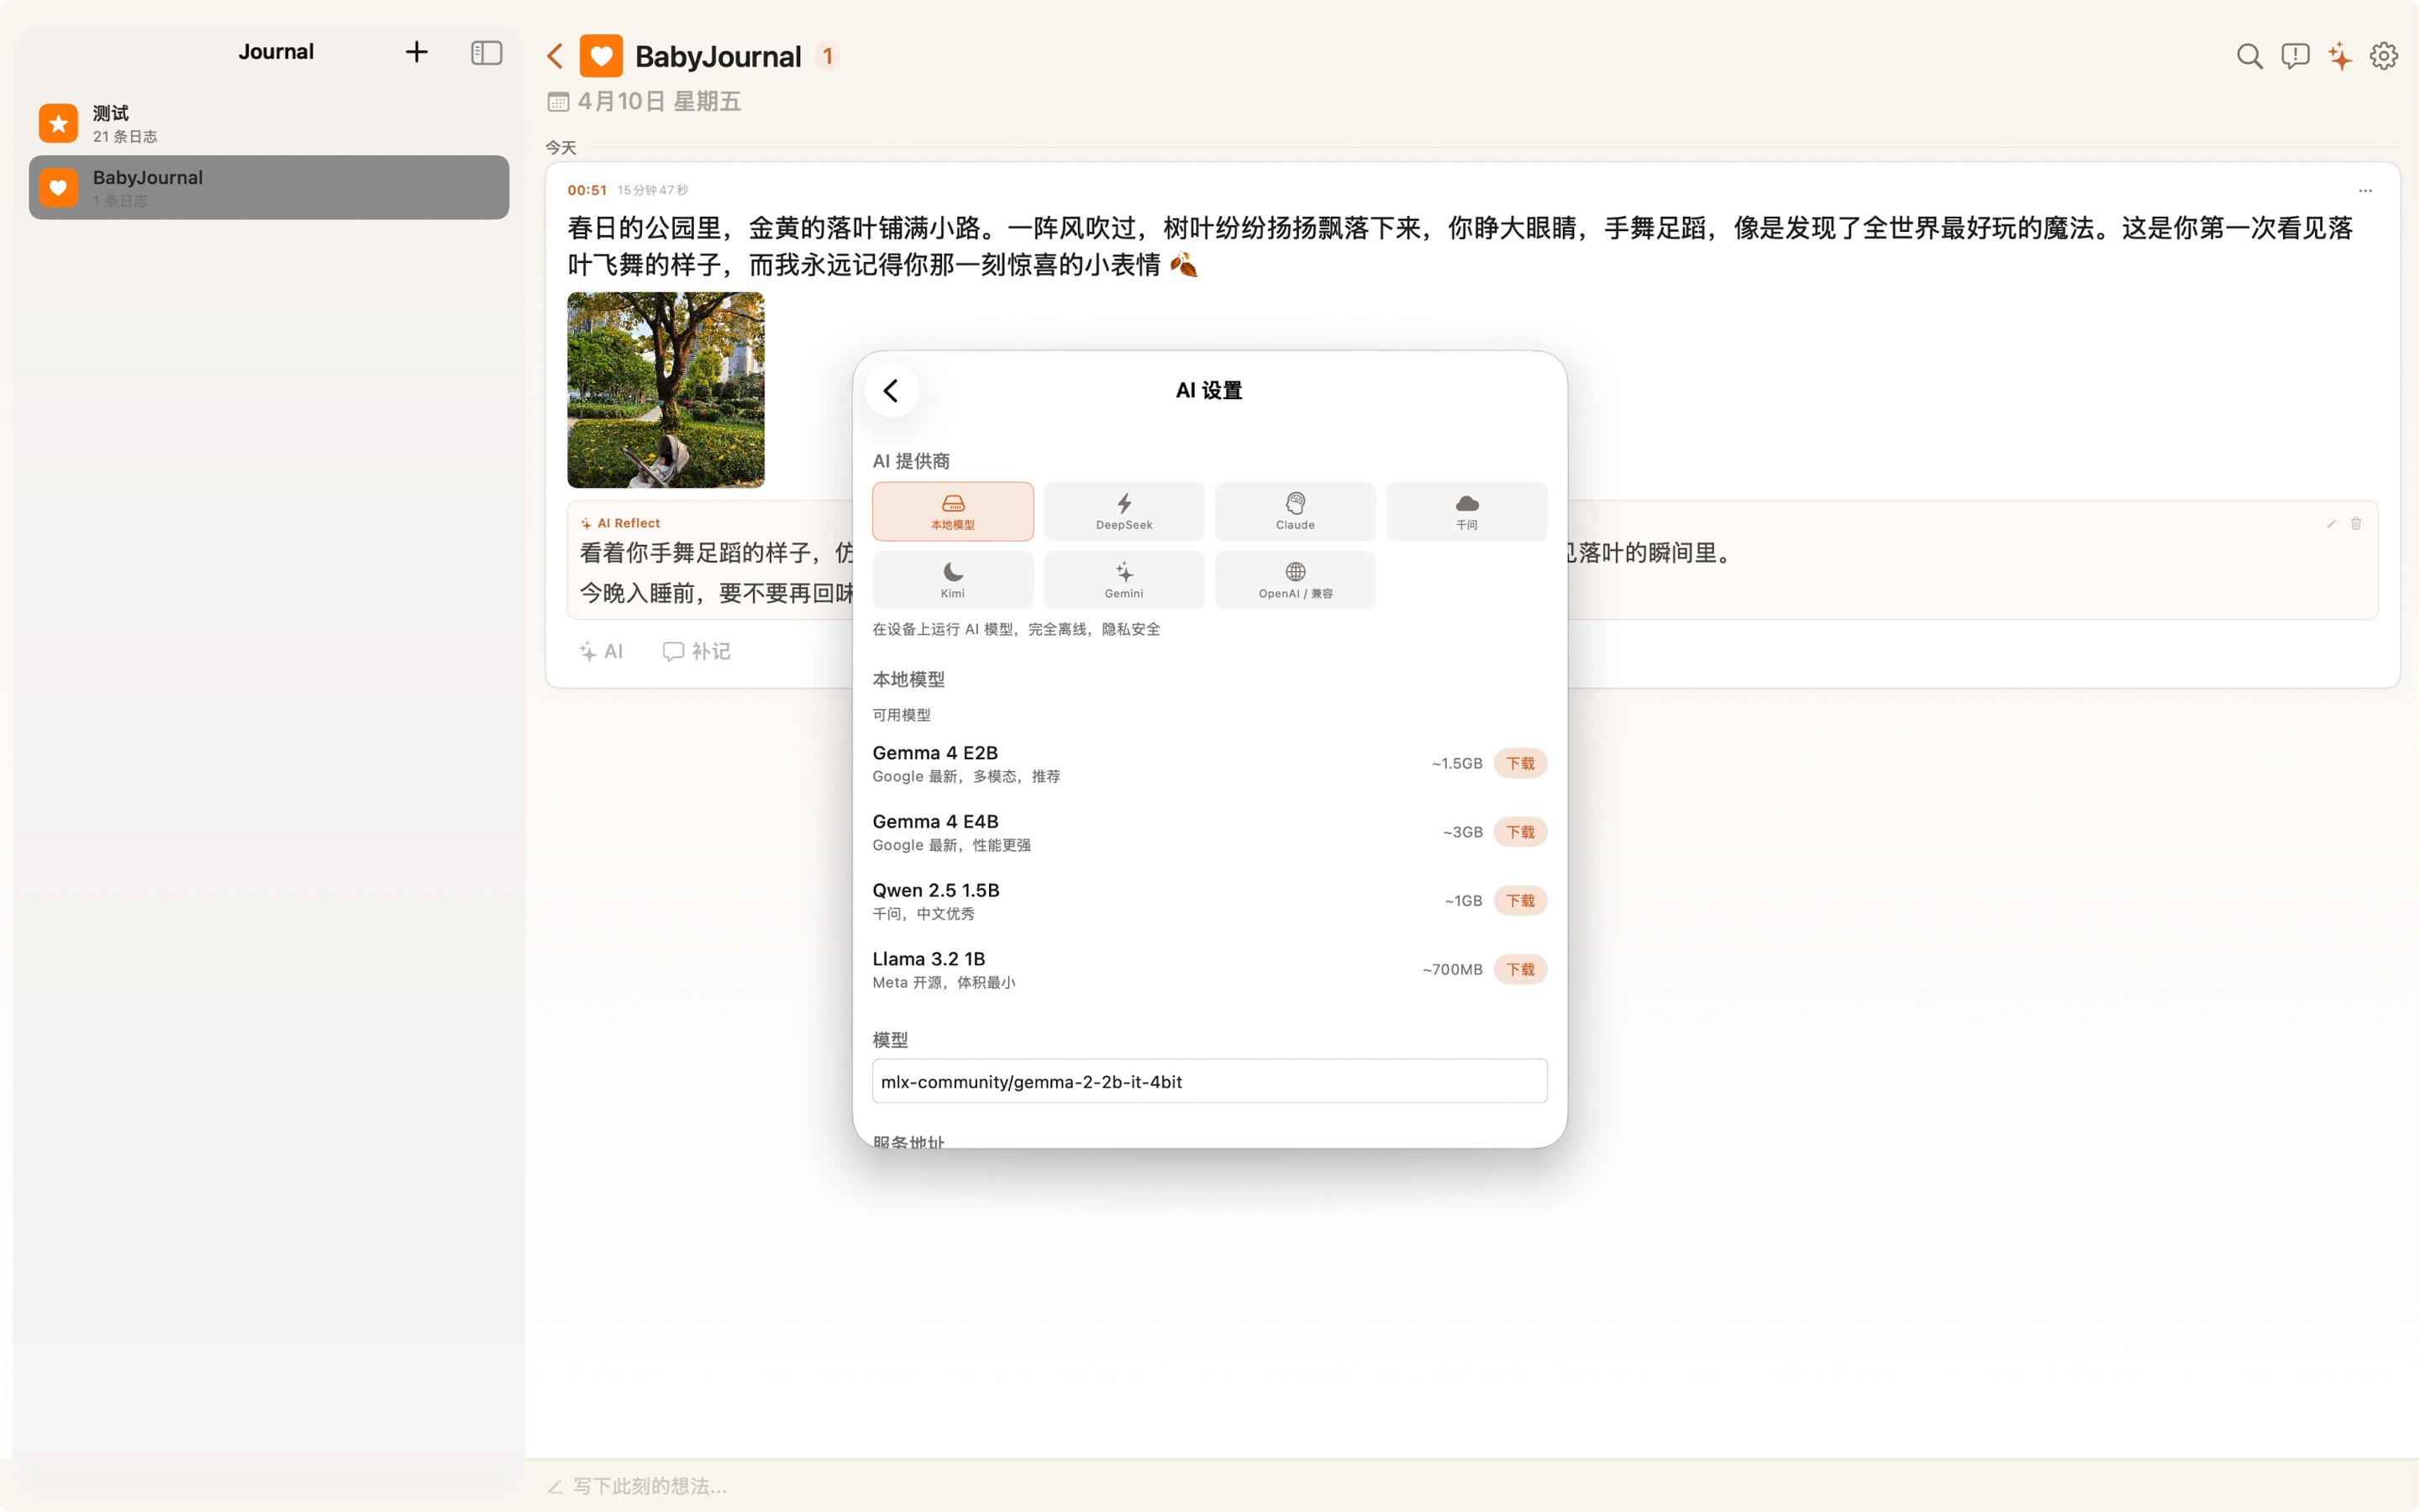
Task: Open the park photo thumbnail in the entry
Action: pos(665,390)
